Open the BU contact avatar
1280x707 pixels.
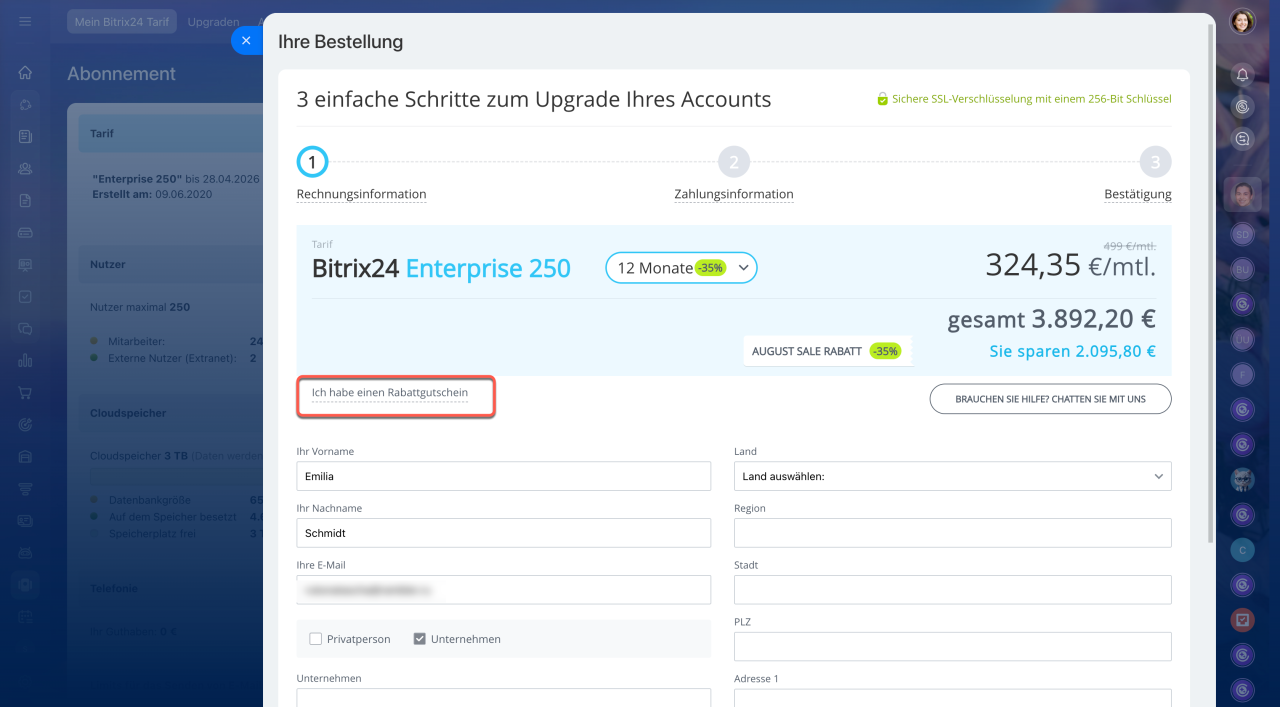click(x=1242, y=269)
